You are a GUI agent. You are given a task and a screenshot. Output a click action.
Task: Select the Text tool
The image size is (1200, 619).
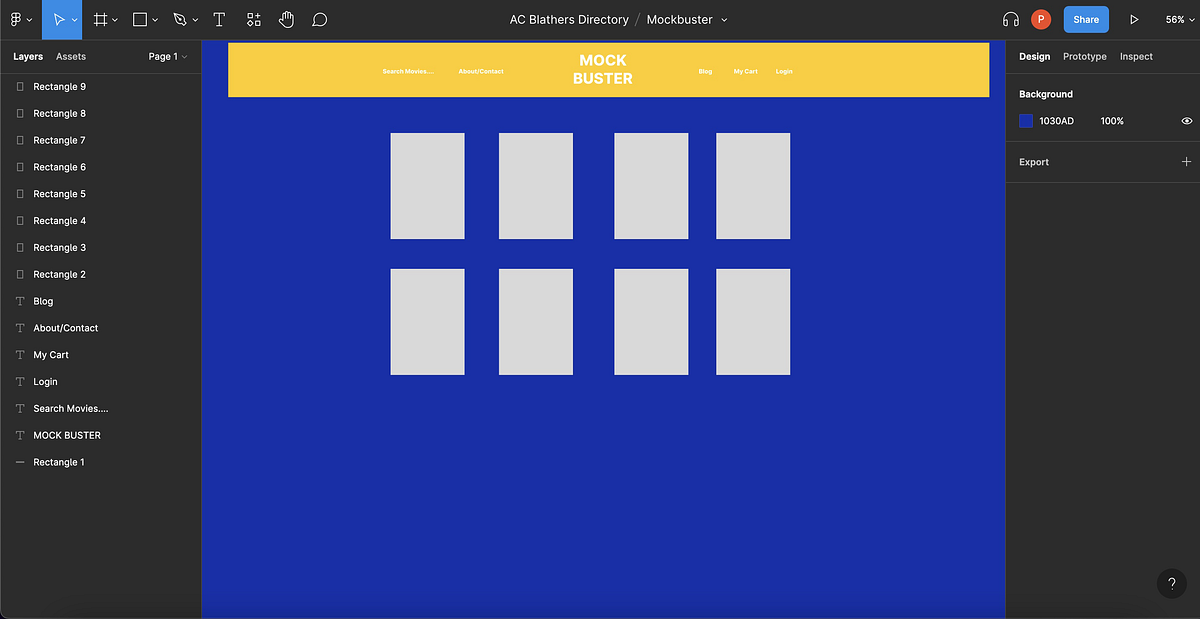click(219, 19)
